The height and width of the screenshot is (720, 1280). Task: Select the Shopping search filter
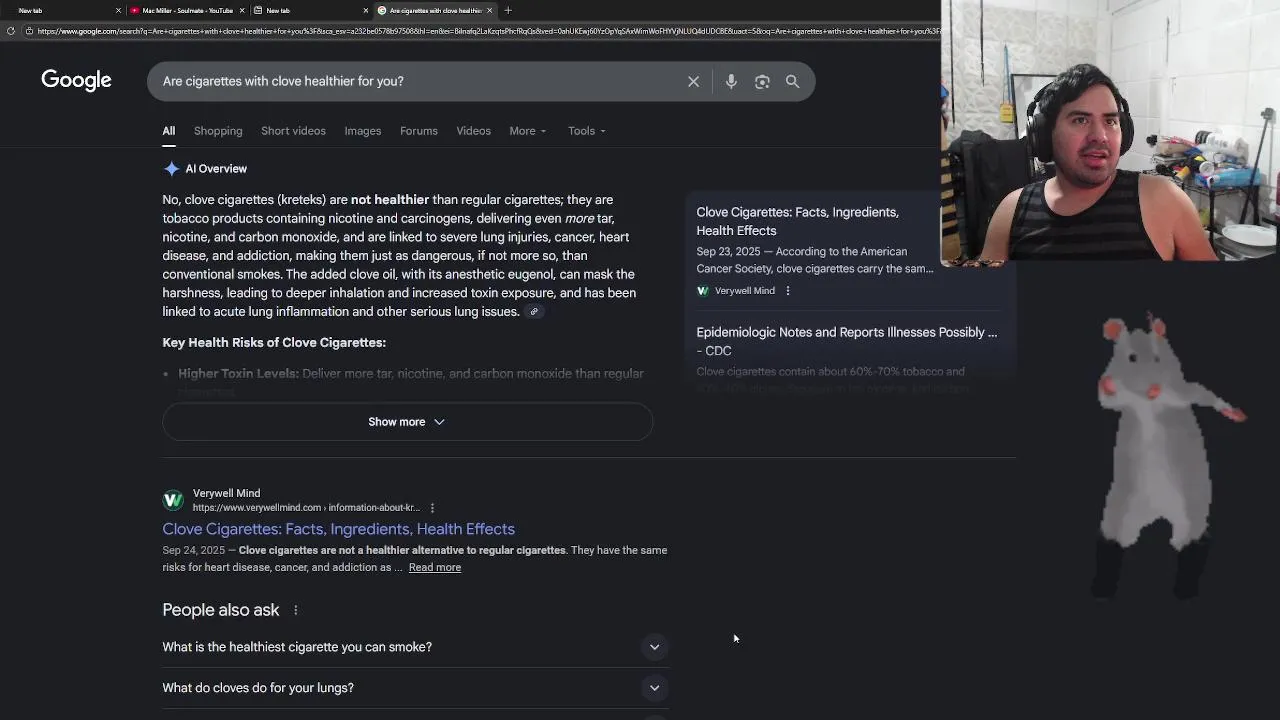click(x=218, y=131)
